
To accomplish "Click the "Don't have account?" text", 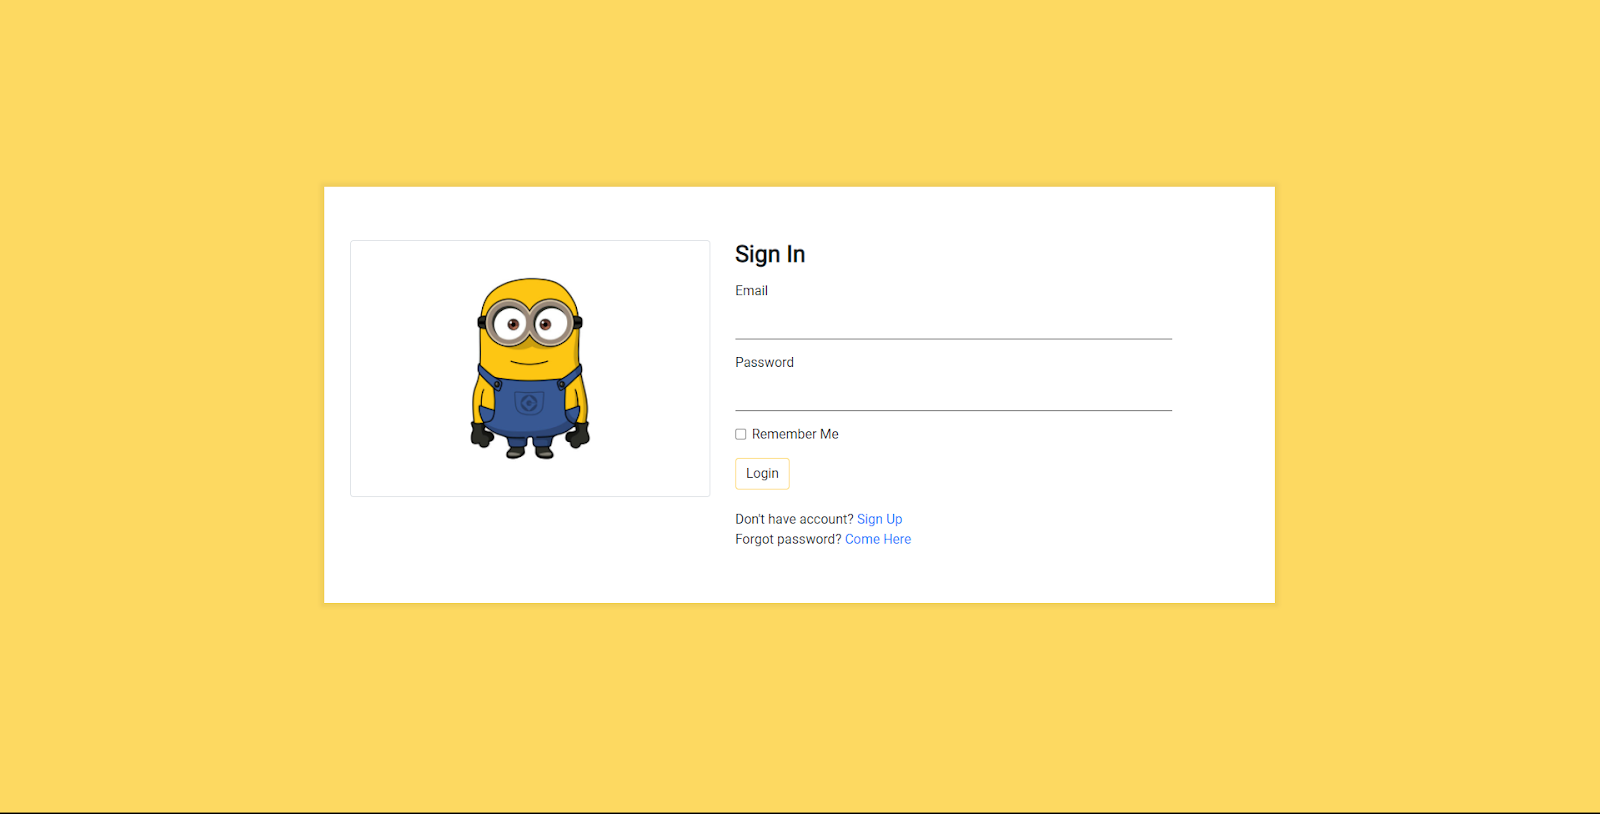I will pos(794,519).
